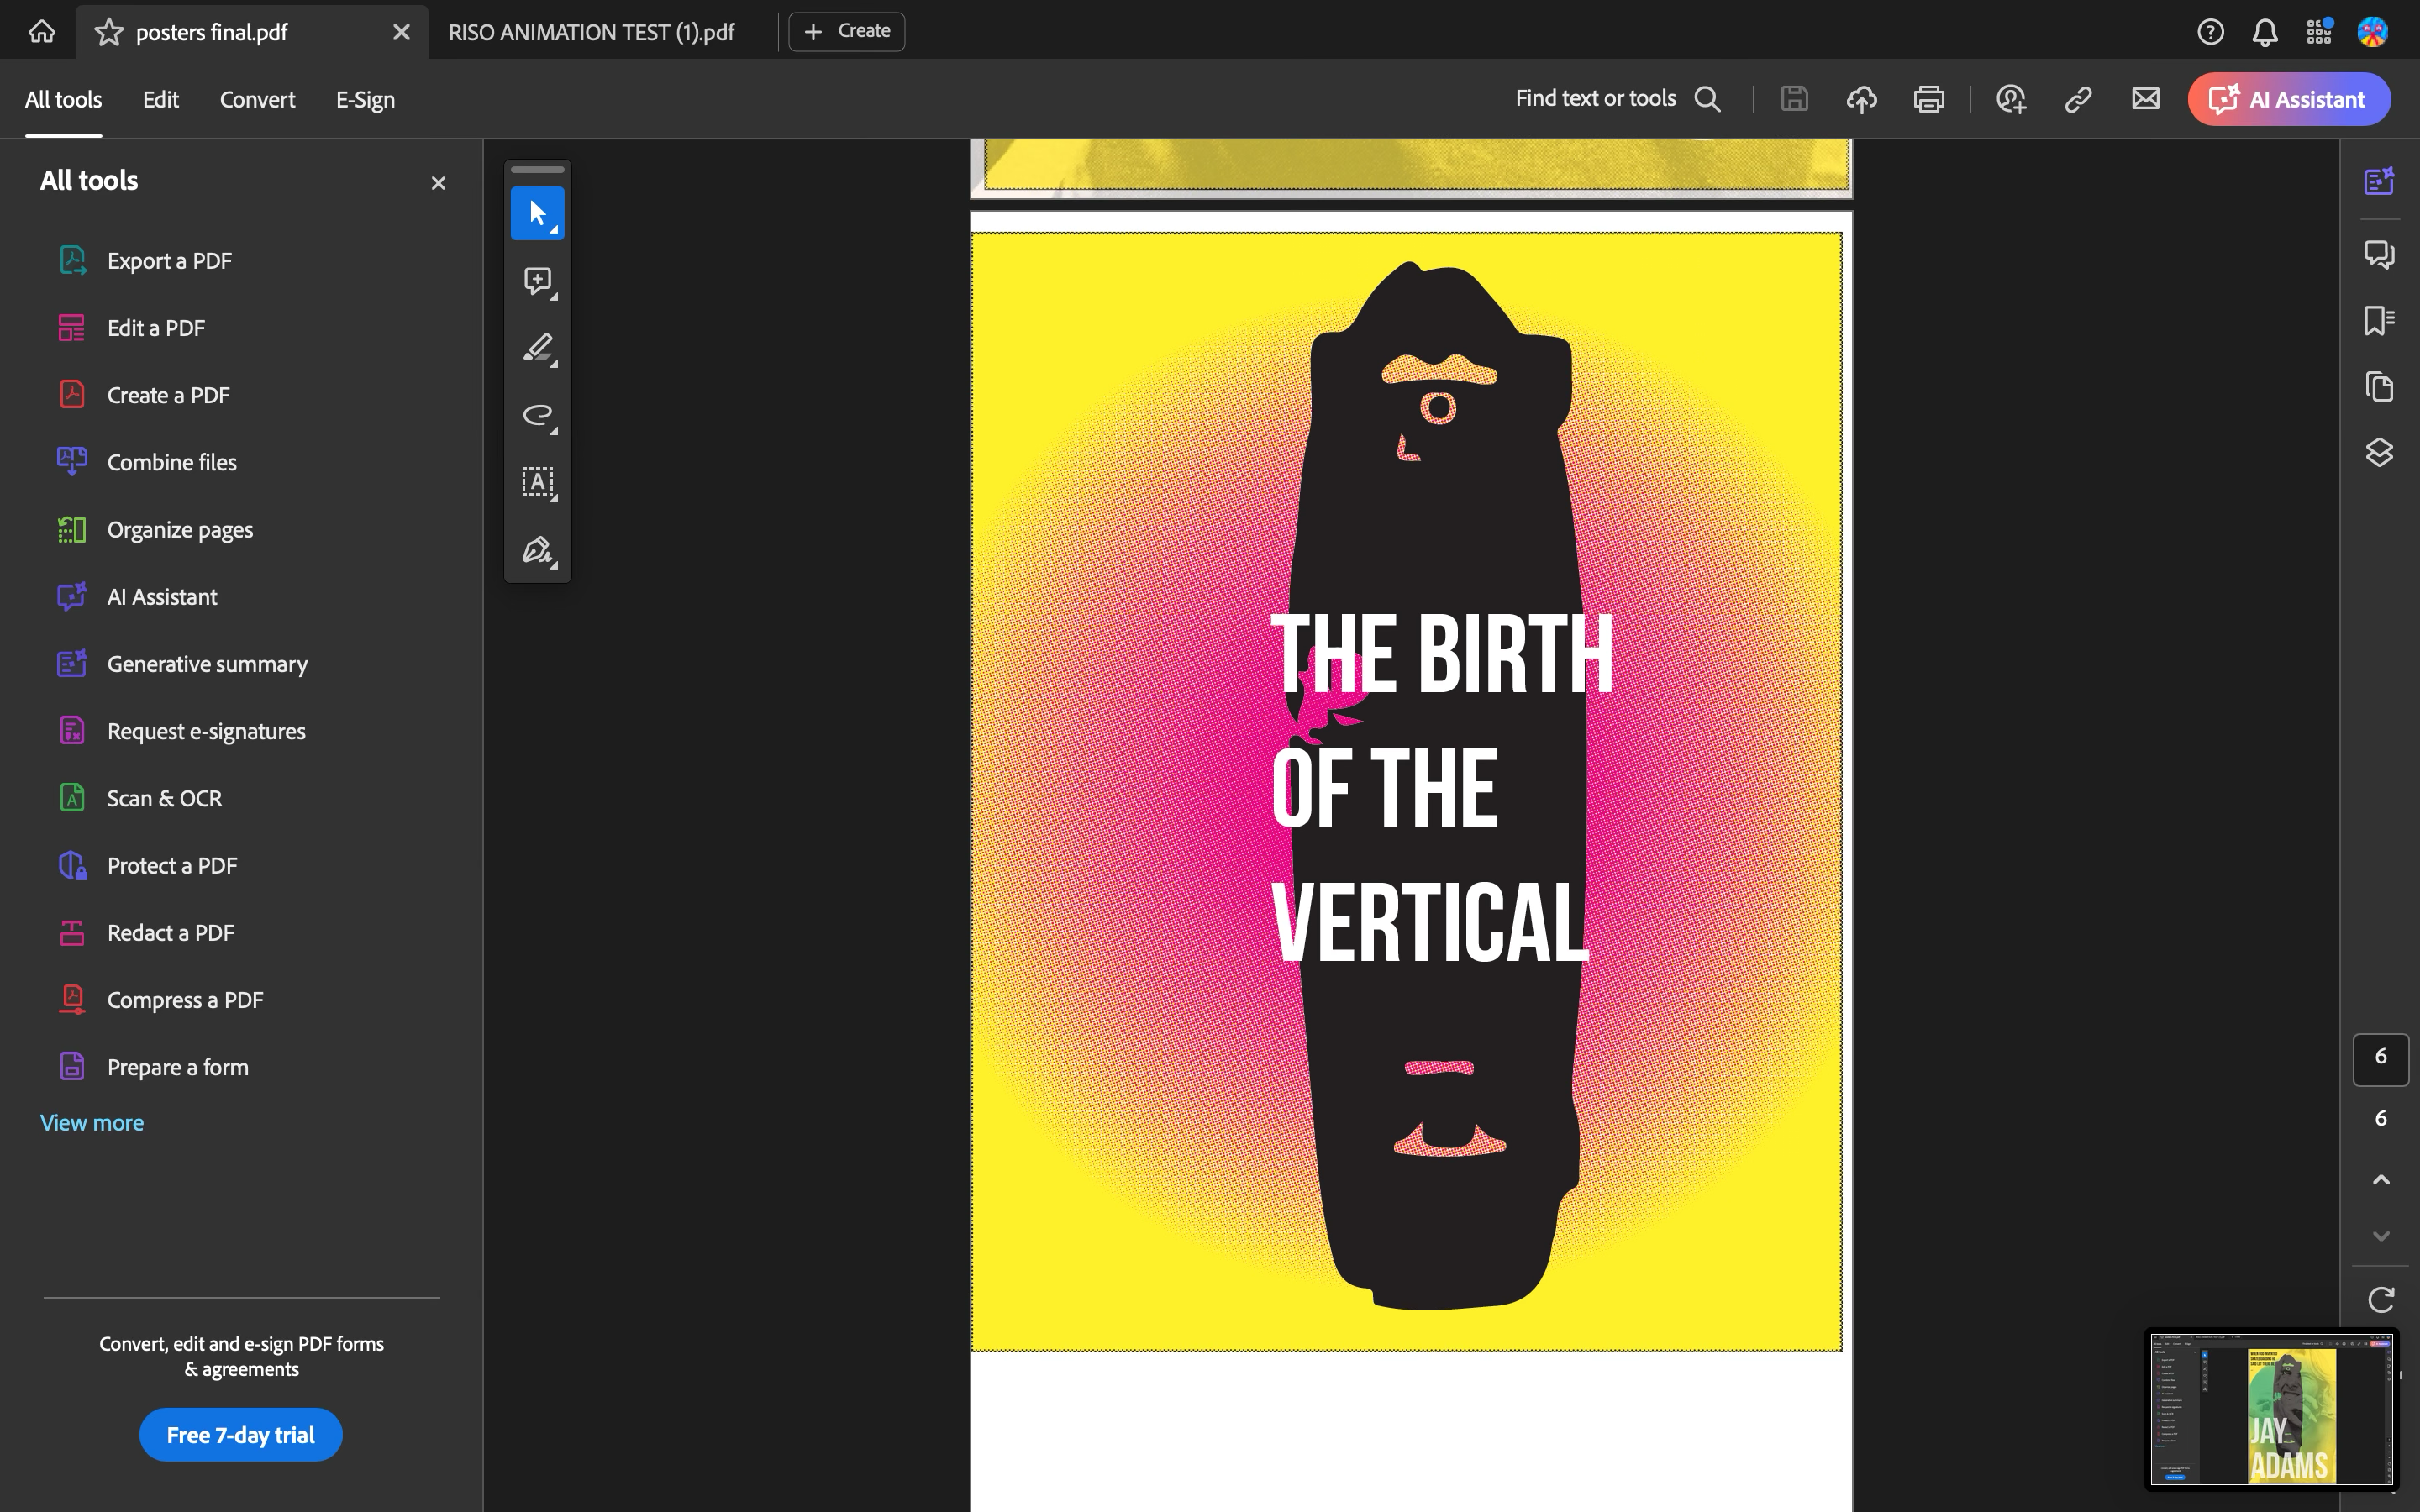
Task: Open the bookmarks panel icon
Action: tap(2379, 320)
